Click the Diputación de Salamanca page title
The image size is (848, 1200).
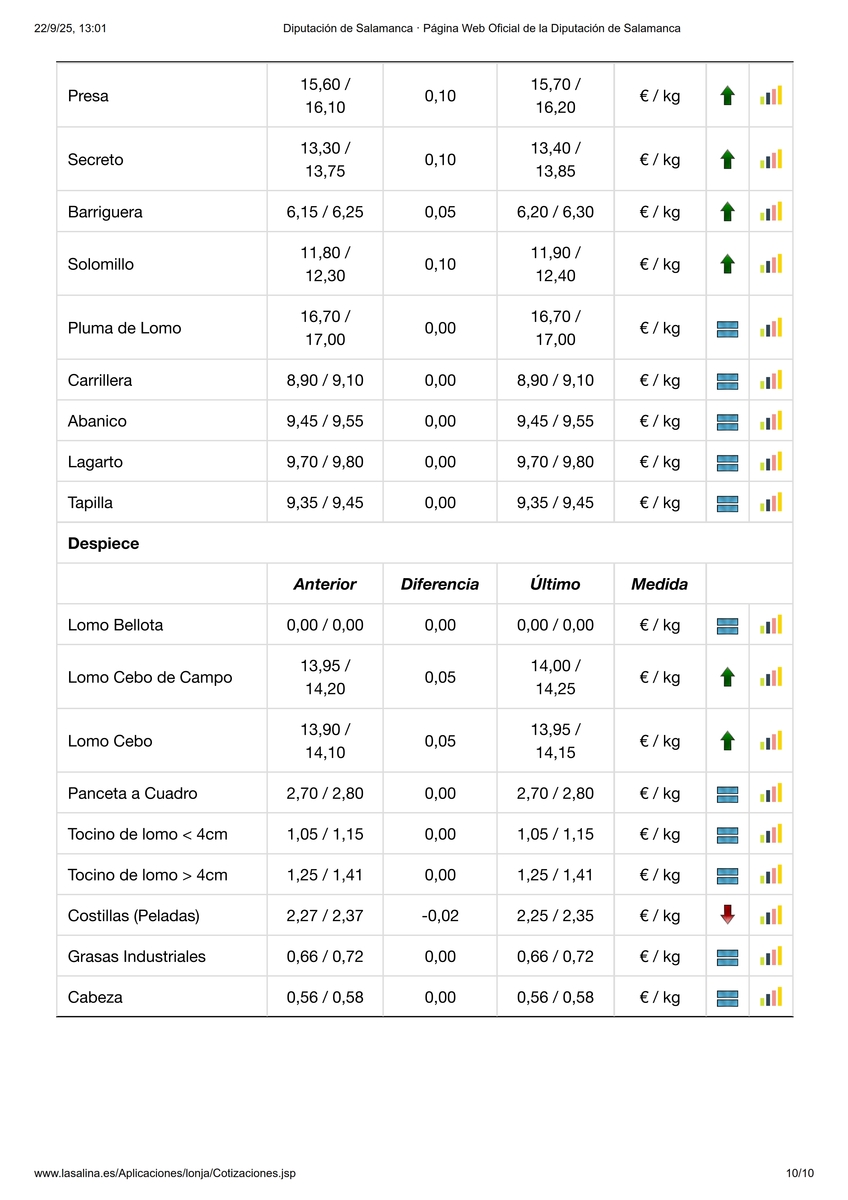pos(482,28)
